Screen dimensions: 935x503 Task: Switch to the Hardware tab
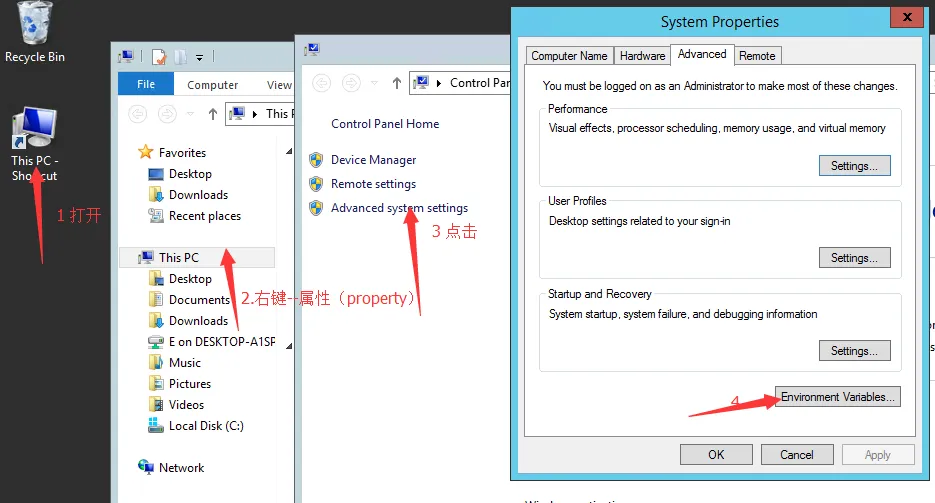click(642, 56)
